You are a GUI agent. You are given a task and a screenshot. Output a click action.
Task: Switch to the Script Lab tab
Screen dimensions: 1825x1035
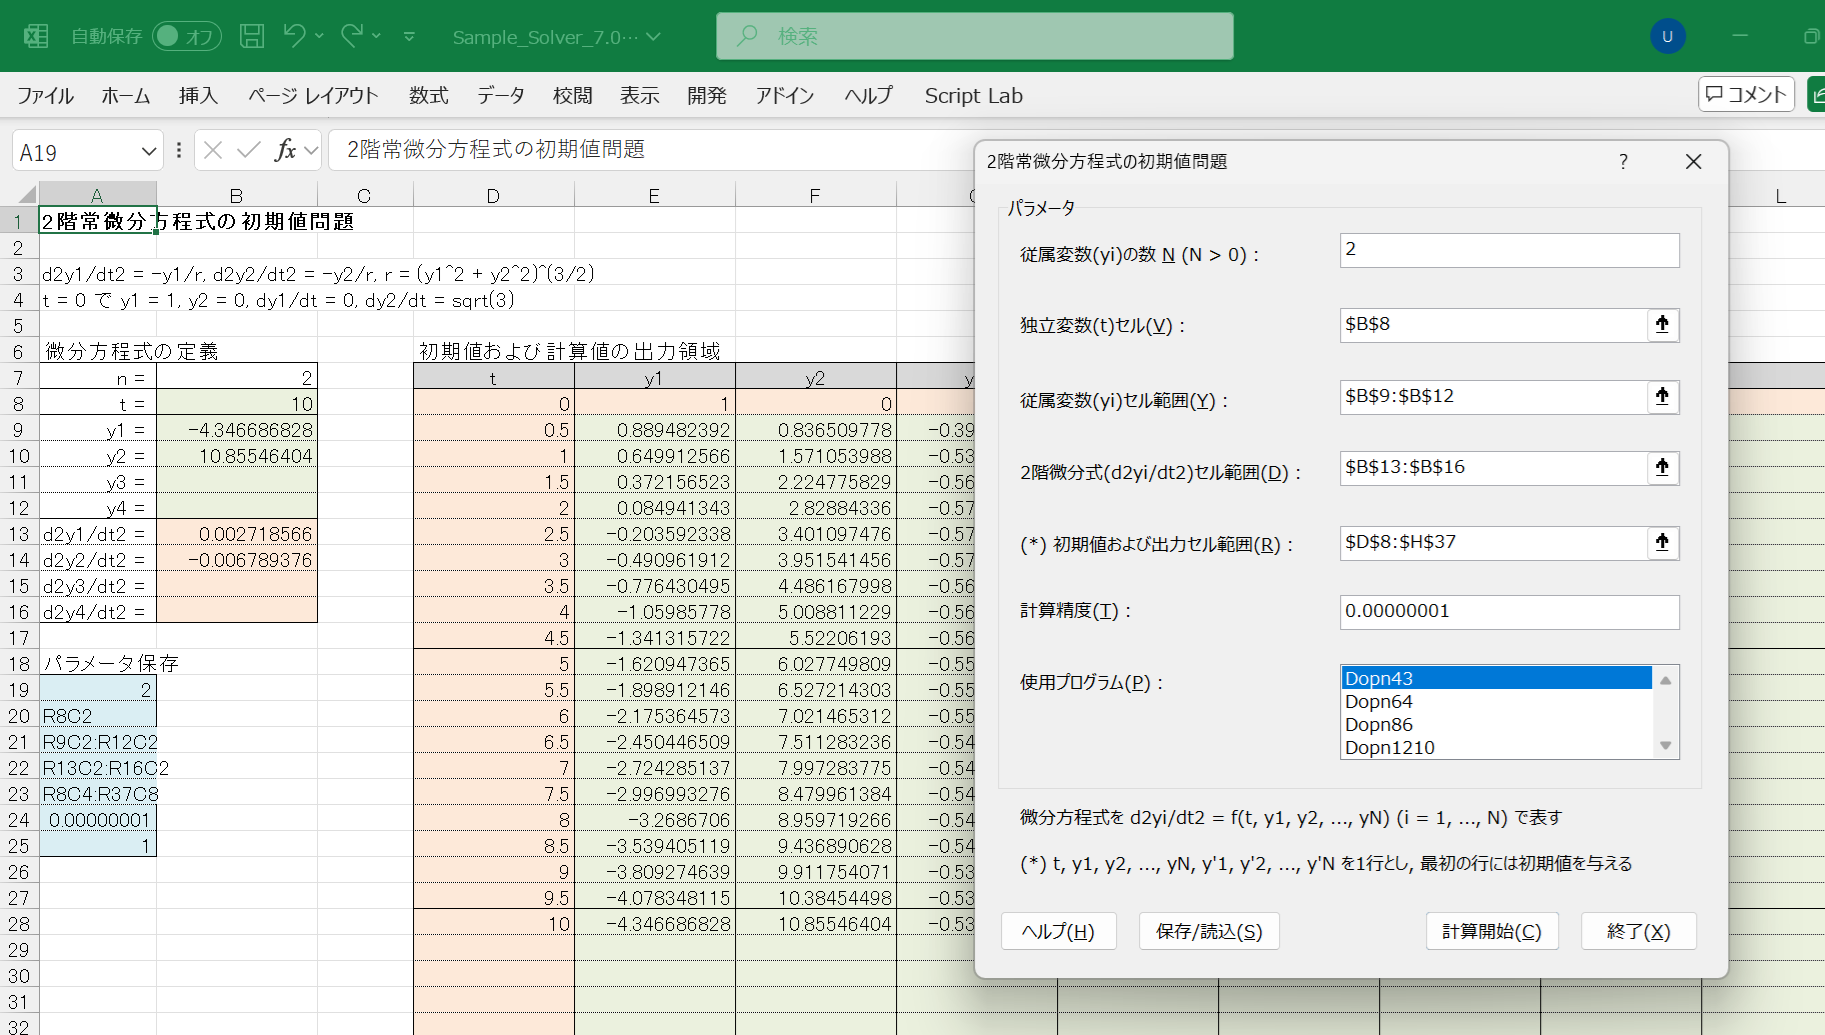pos(973,96)
